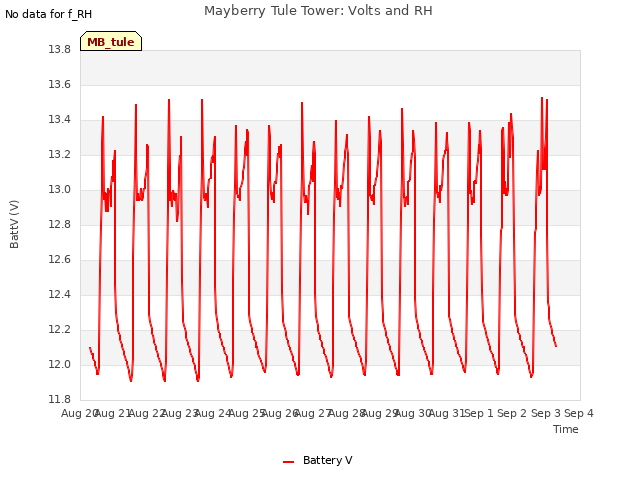Click the Aug 31 x-axis label

[447, 413]
